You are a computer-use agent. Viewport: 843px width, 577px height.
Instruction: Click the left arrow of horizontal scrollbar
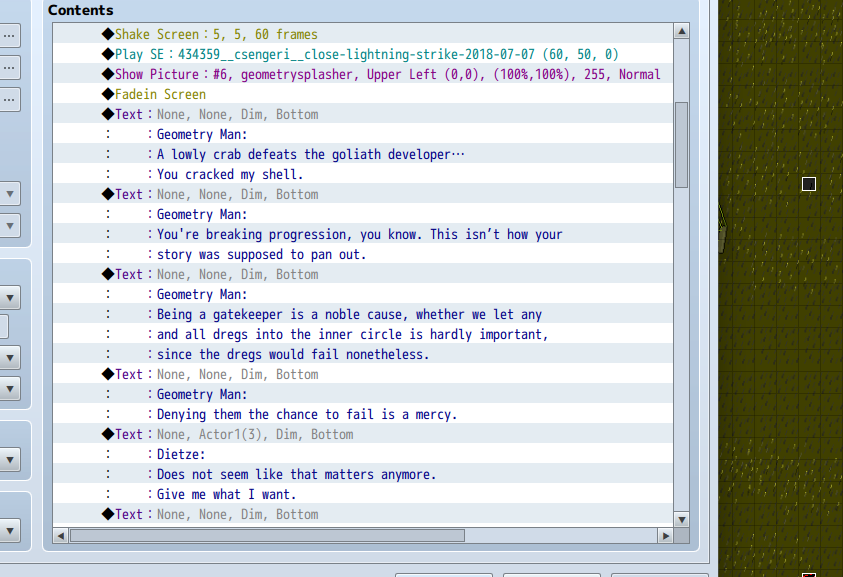tap(61, 536)
